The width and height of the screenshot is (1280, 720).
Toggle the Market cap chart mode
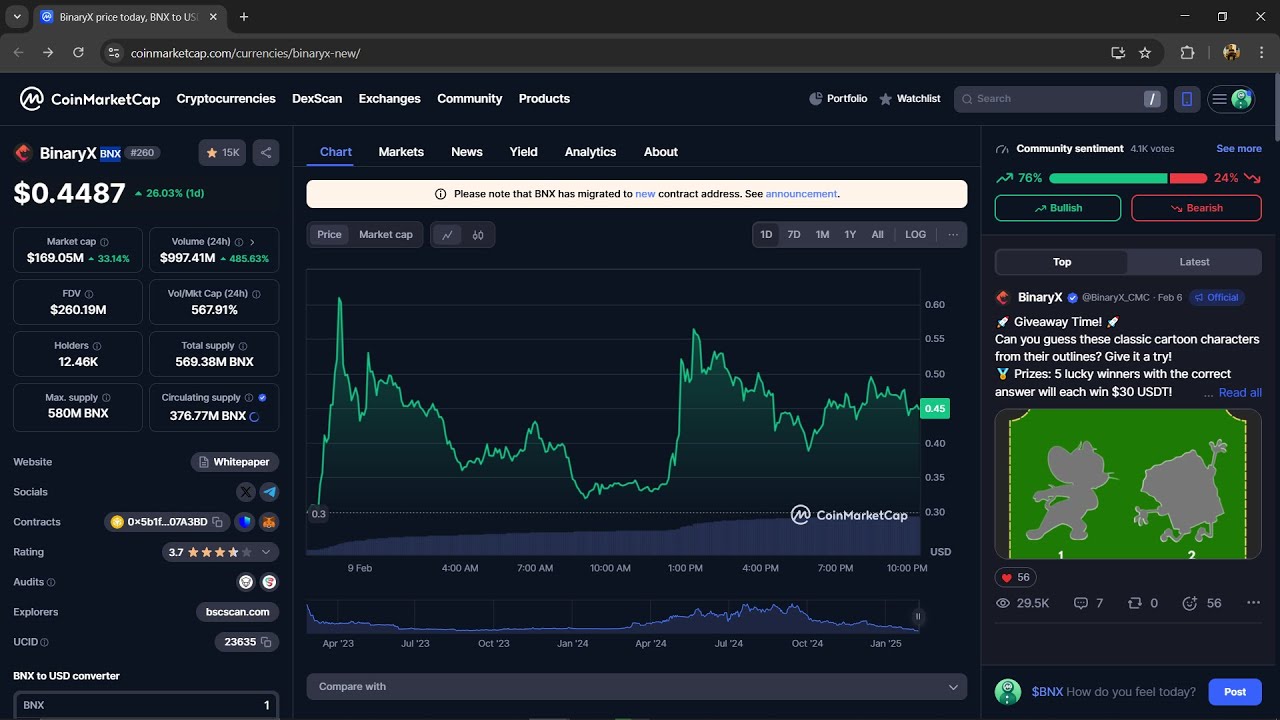tap(386, 235)
